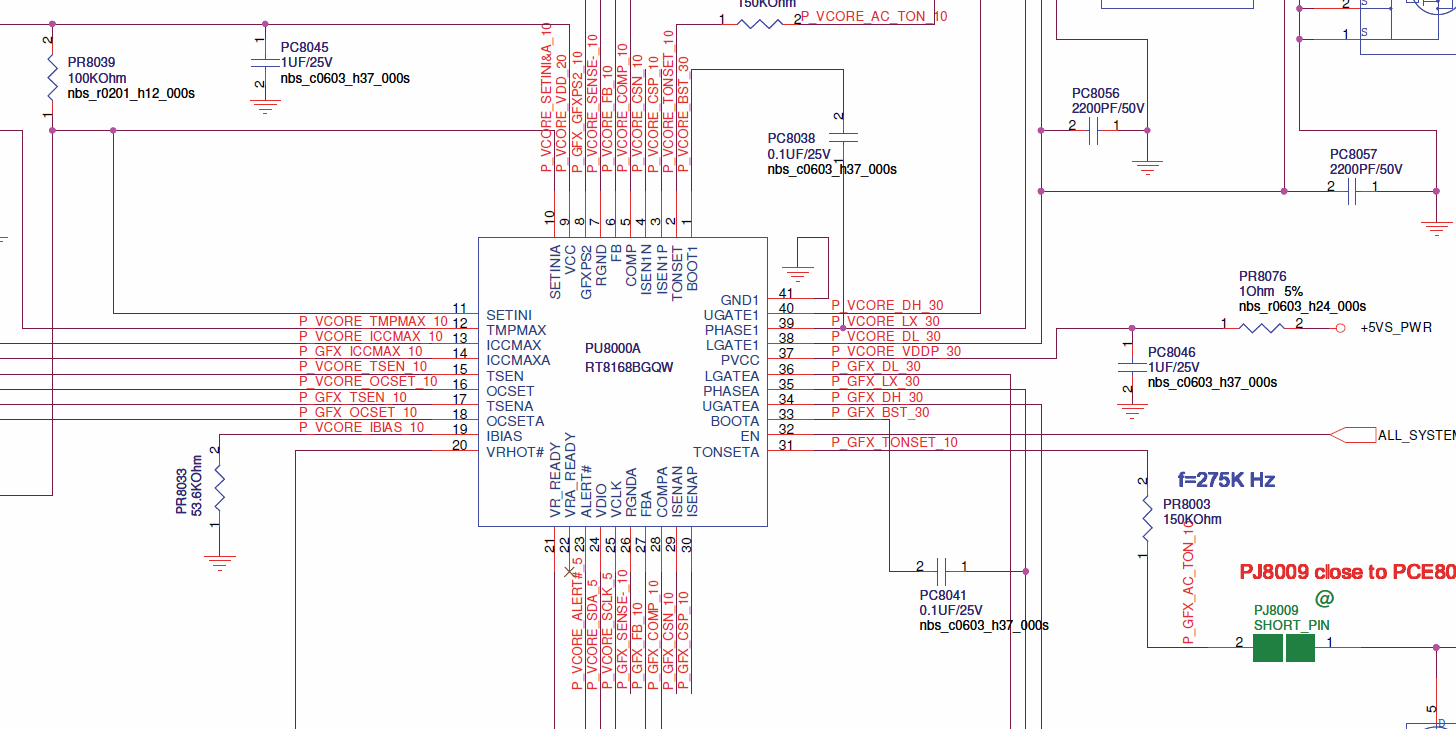Select net label P_VCORE_DH_30
Screen dimensions: 1456x729
click(x=887, y=305)
